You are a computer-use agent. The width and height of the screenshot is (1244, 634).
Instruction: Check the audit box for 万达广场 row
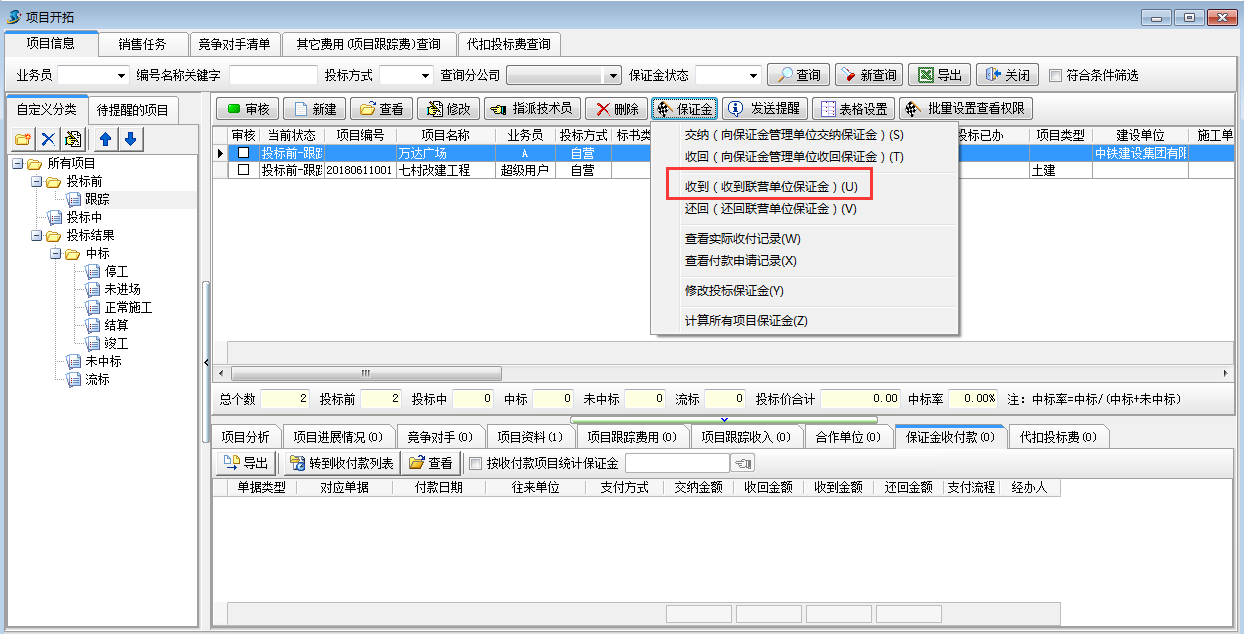(x=243, y=153)
